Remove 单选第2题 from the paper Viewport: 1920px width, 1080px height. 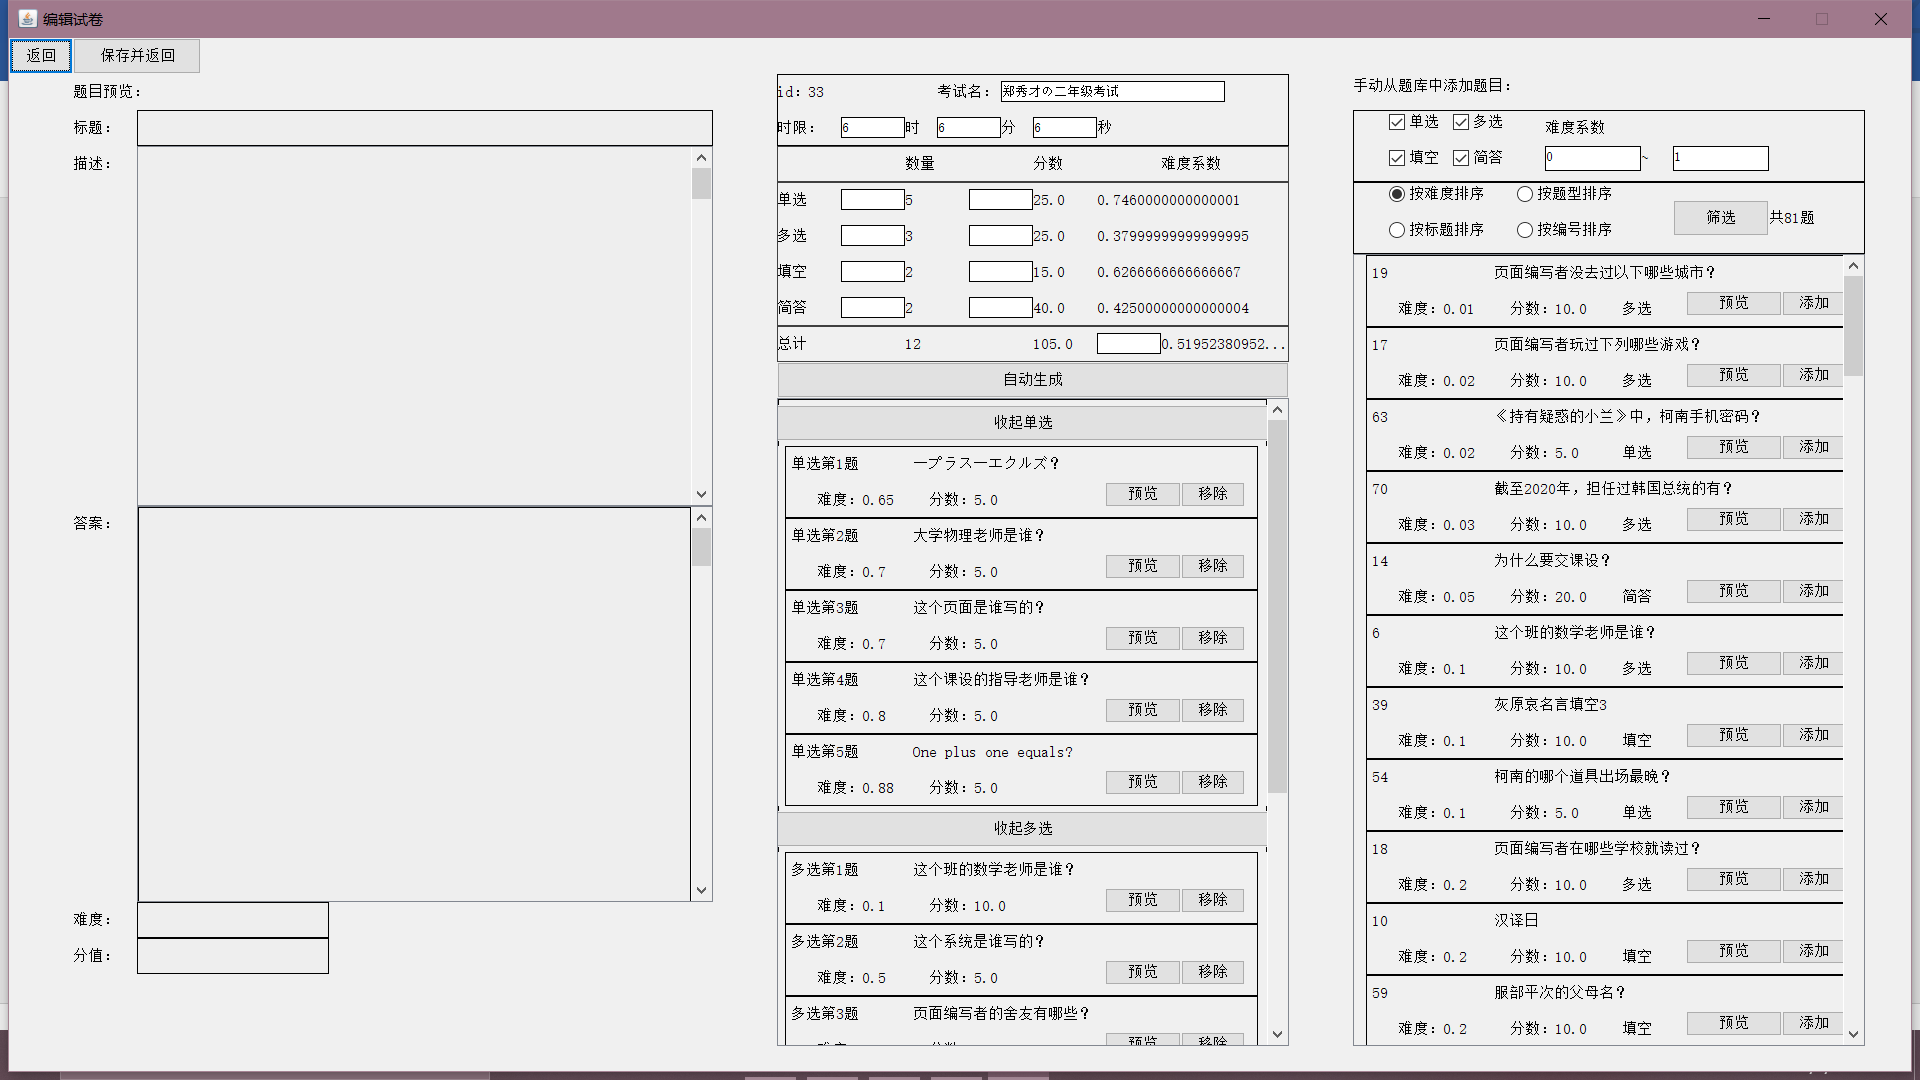tap(1212, 566)
